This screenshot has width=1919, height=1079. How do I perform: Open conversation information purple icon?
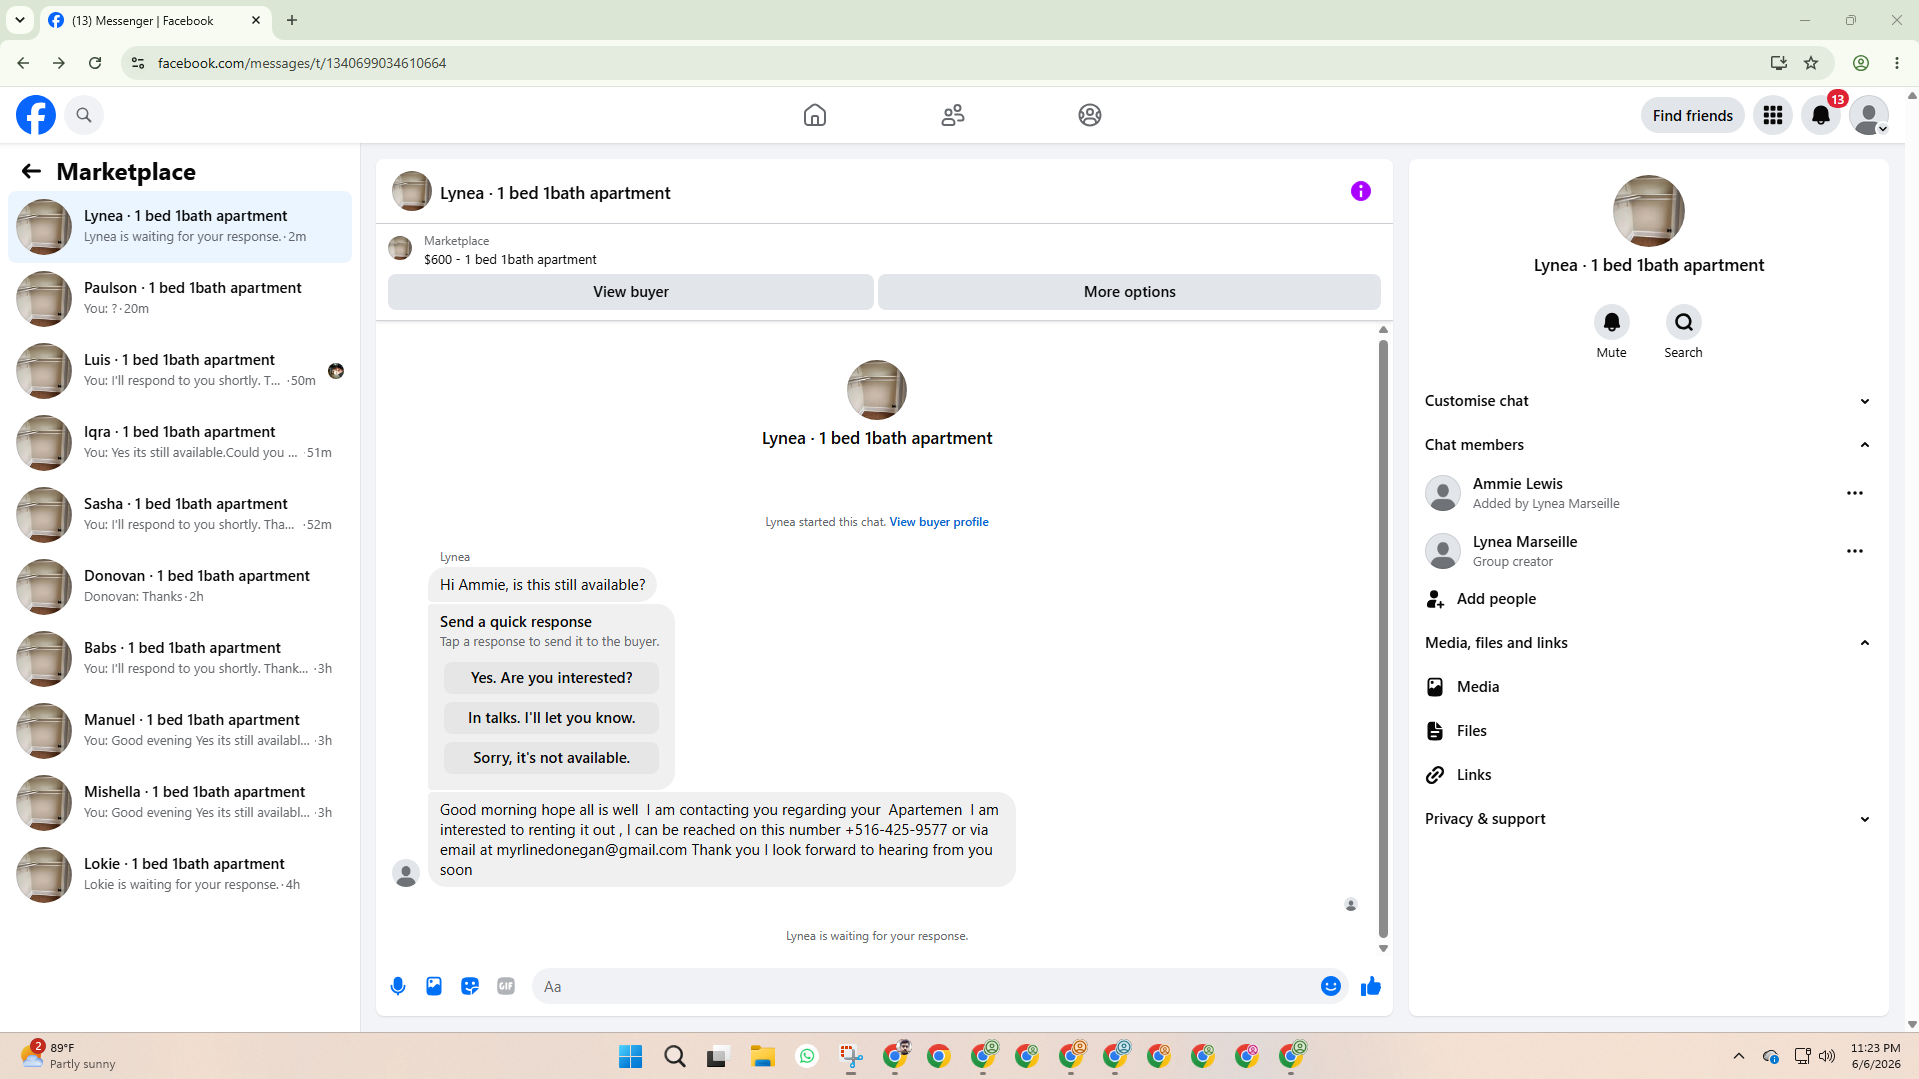pos(1361,191)
